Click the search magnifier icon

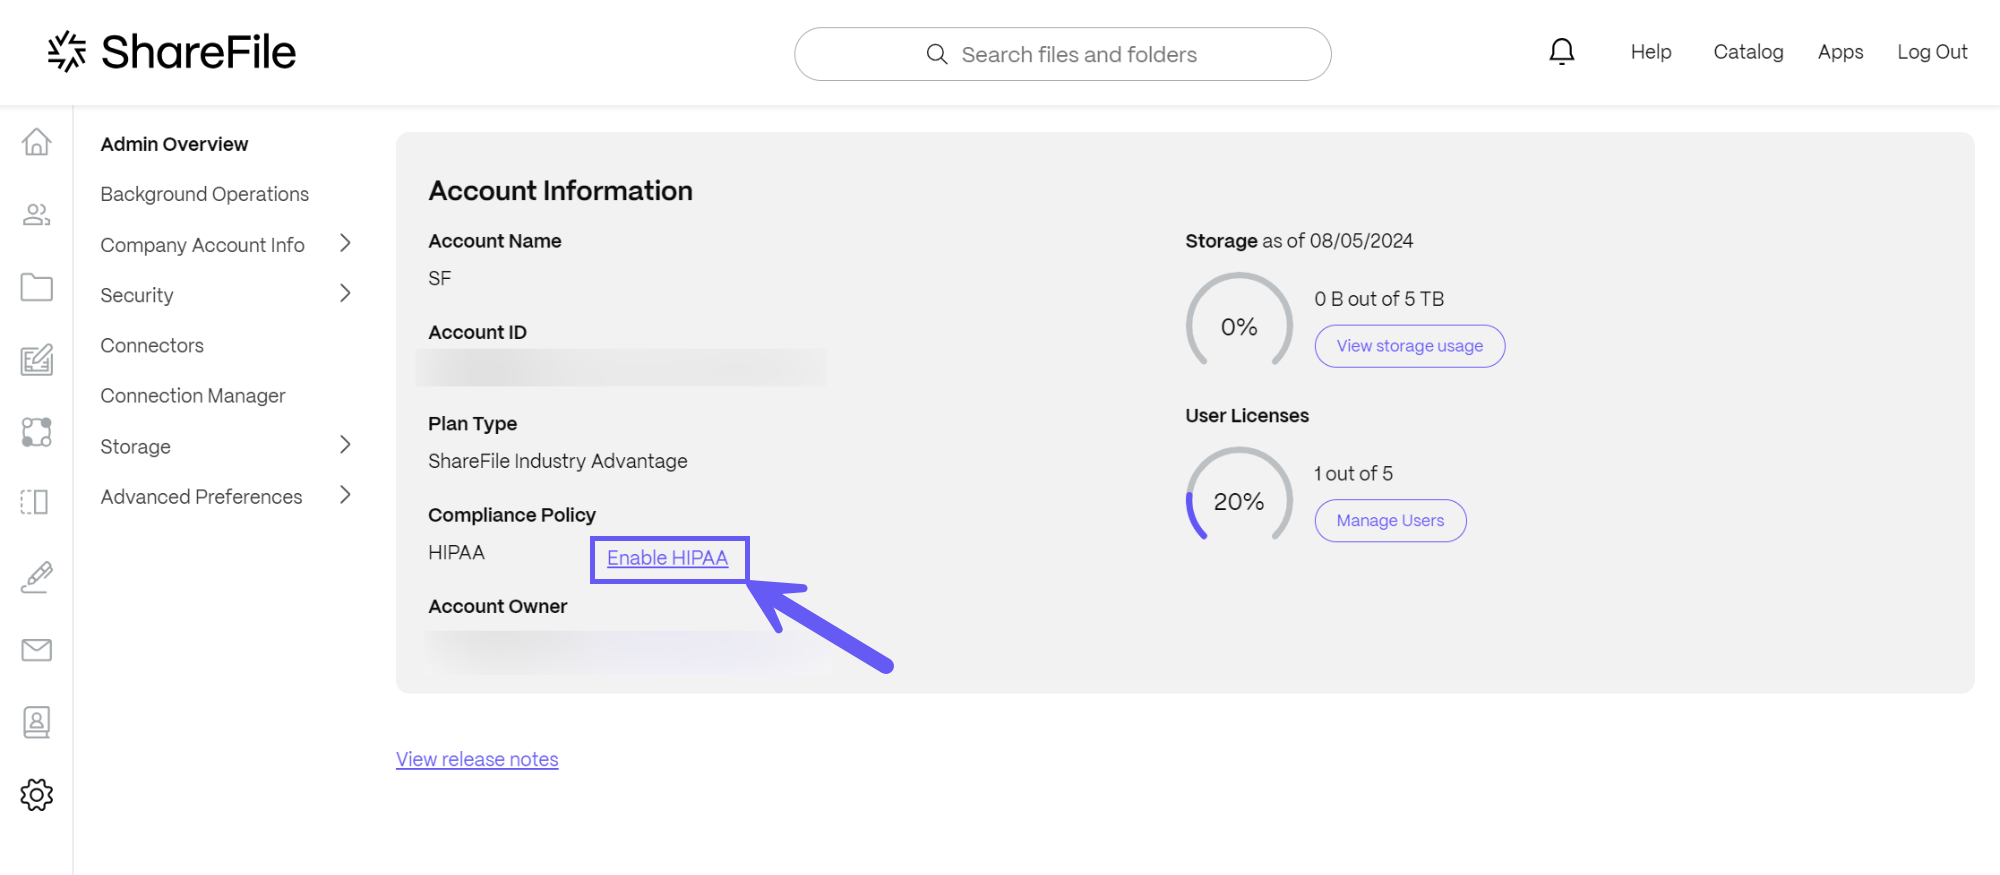(x=937, y=54)
